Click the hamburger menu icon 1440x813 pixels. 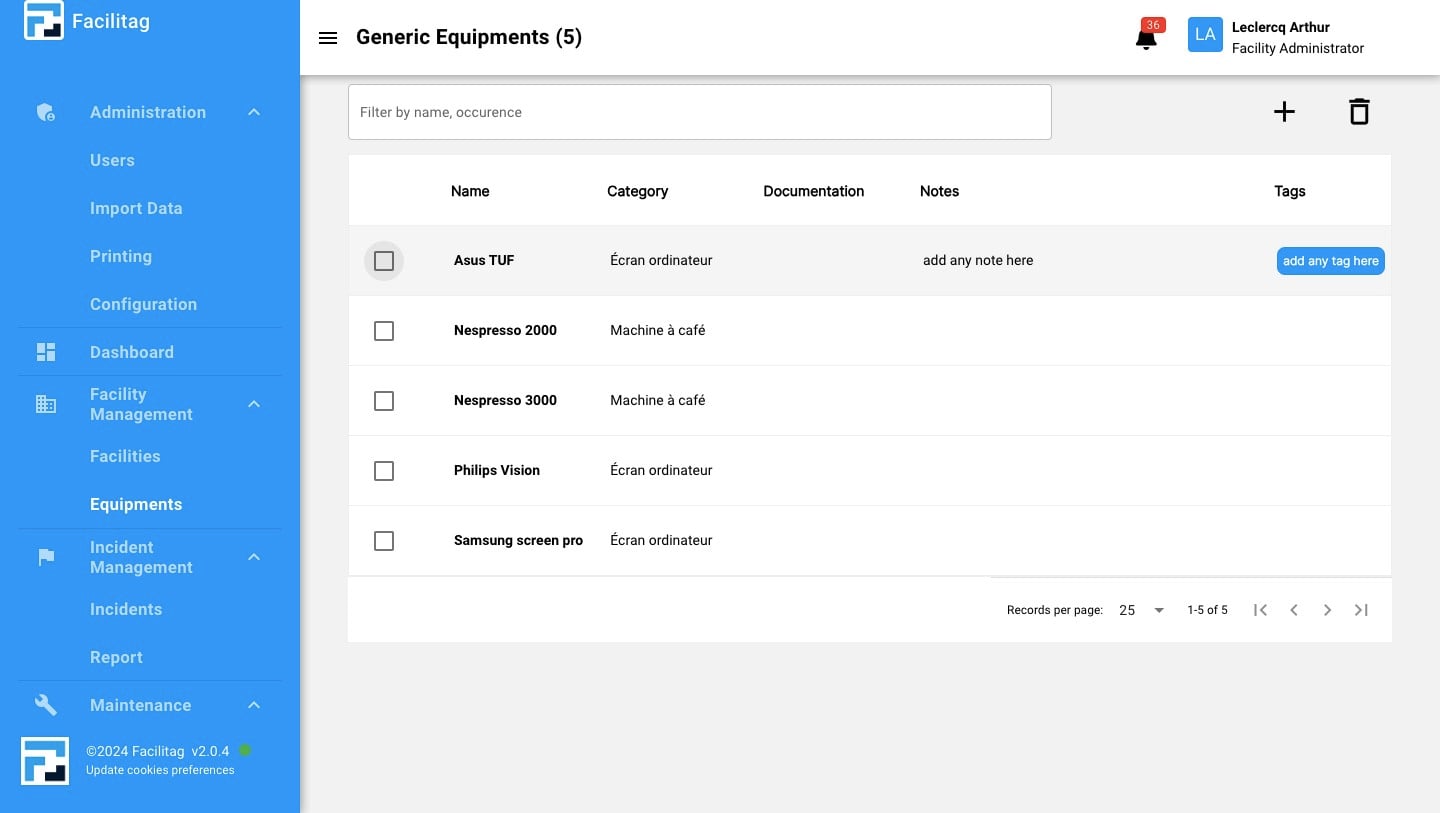click(327, 38)
